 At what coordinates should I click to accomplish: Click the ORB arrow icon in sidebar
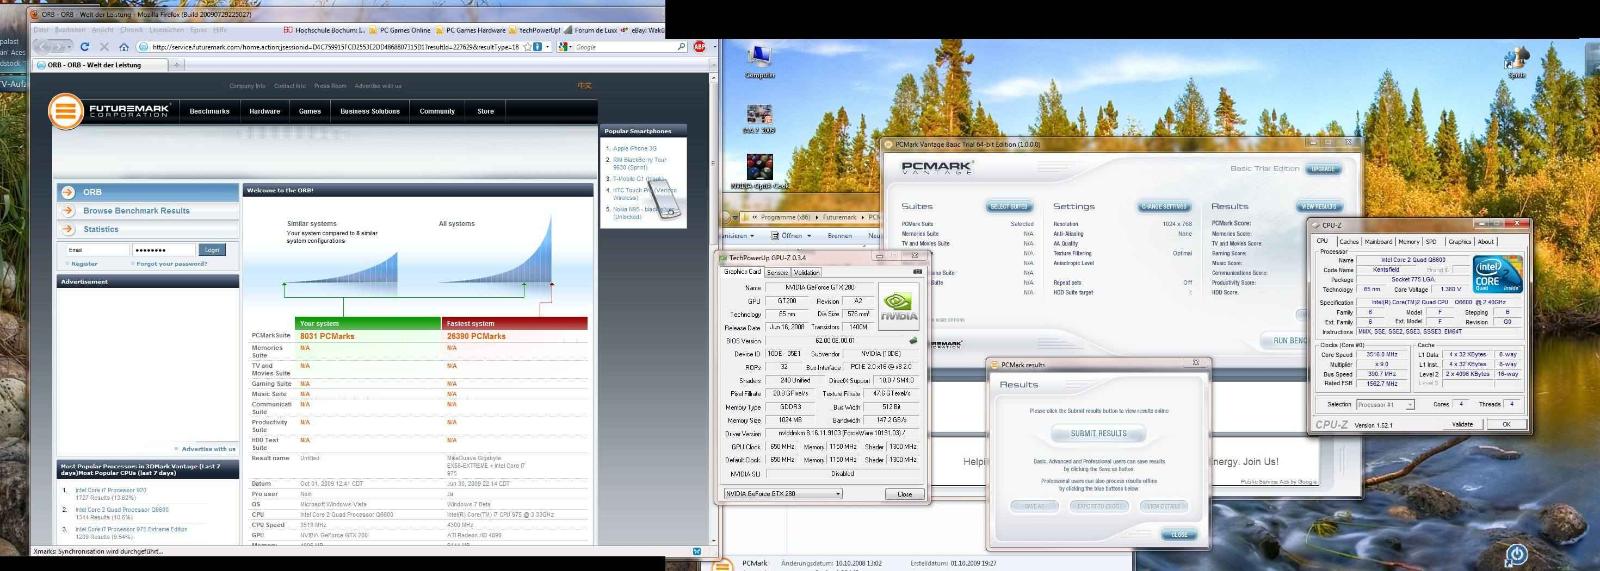pyautogui.click(x=68, y=192)
